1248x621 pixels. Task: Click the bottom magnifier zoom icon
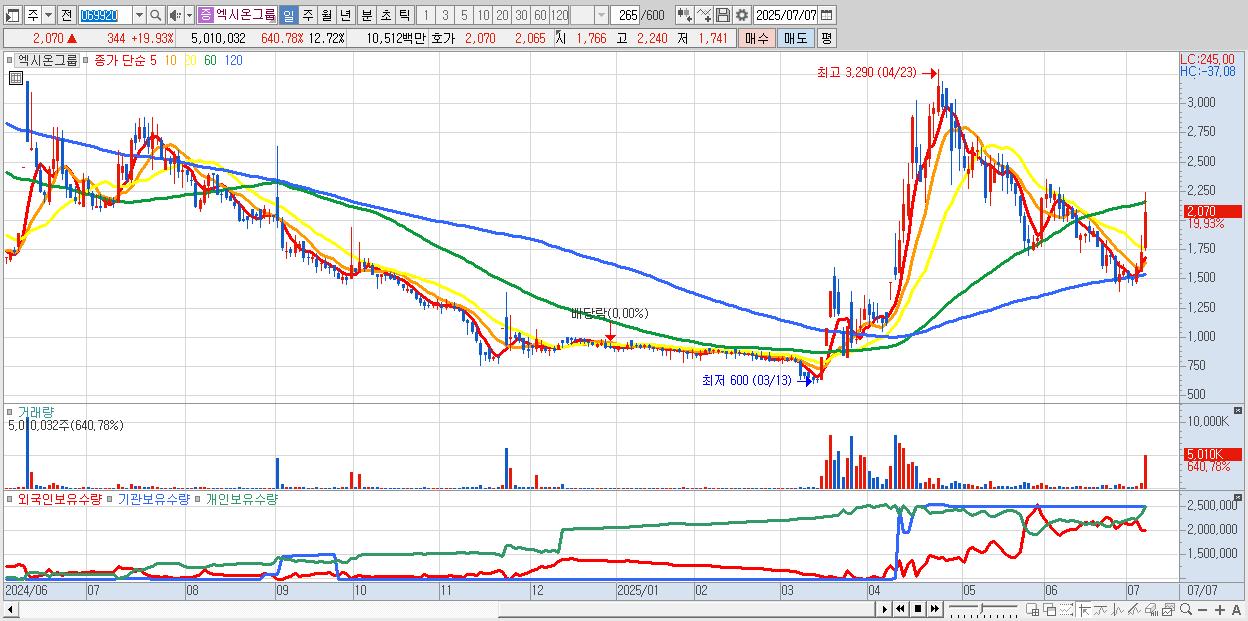point(1185,609)
